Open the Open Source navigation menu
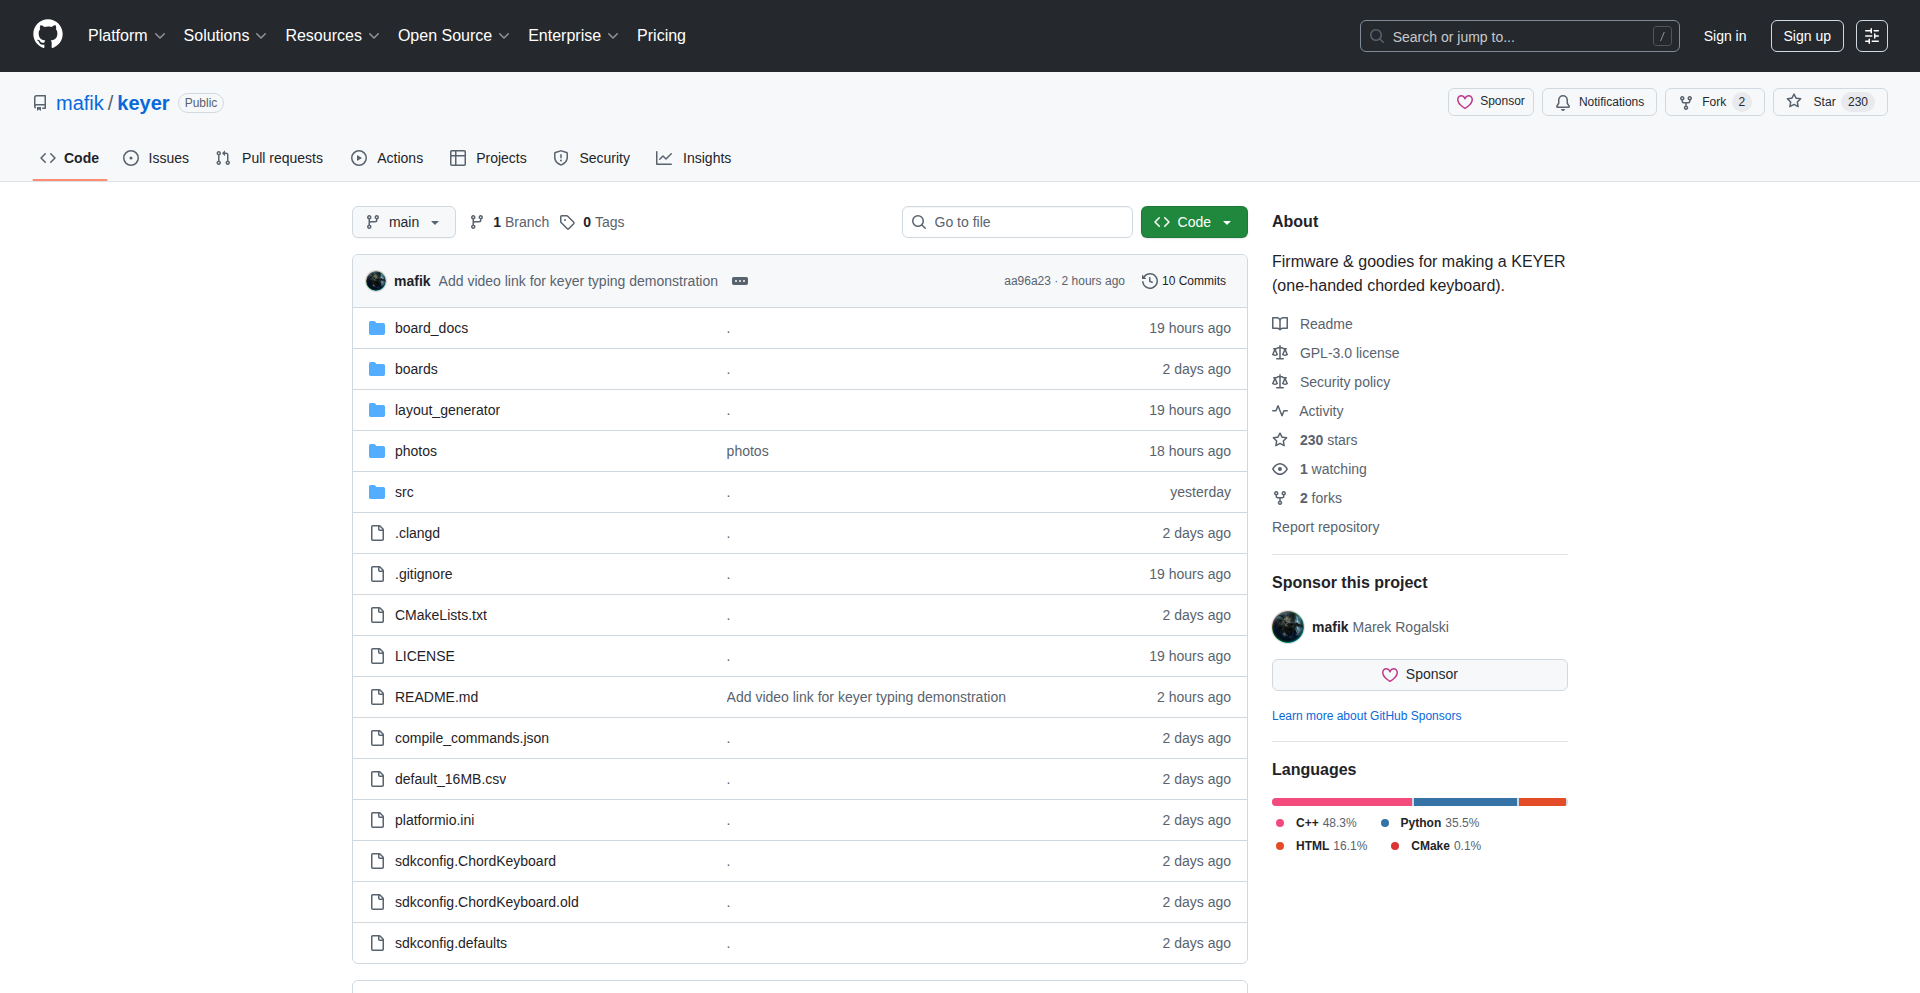This screenshot has height=993, width=1920. [x=453, y=36]
